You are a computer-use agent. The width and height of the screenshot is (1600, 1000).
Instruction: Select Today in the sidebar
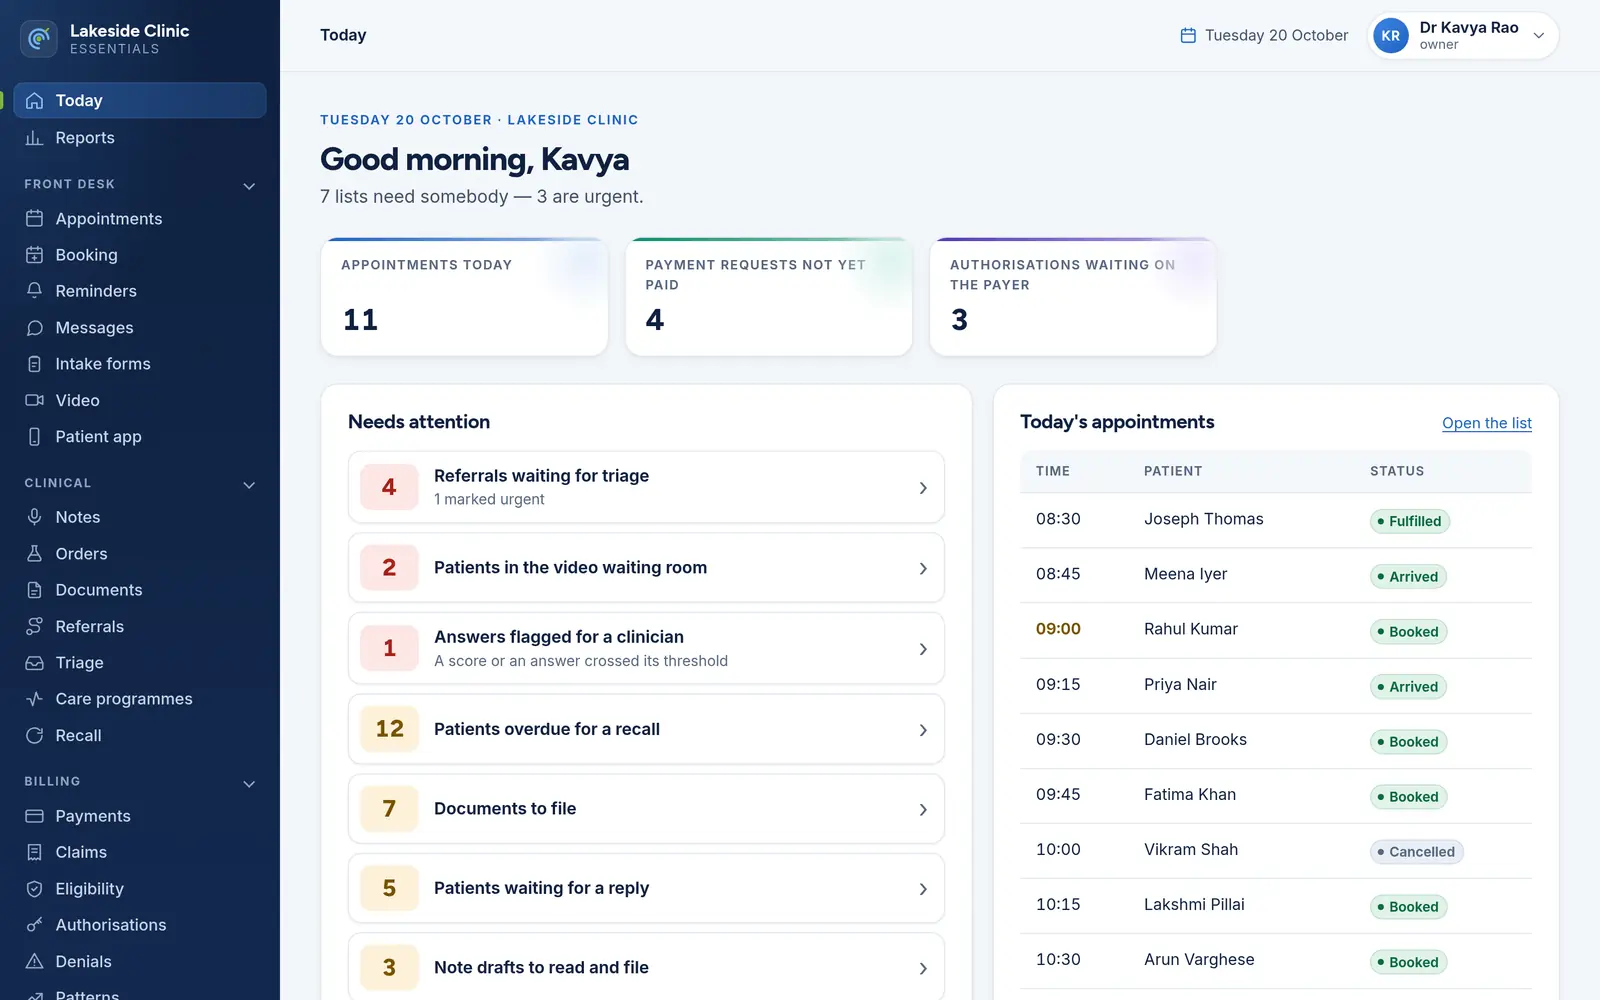tap(140, 100)
